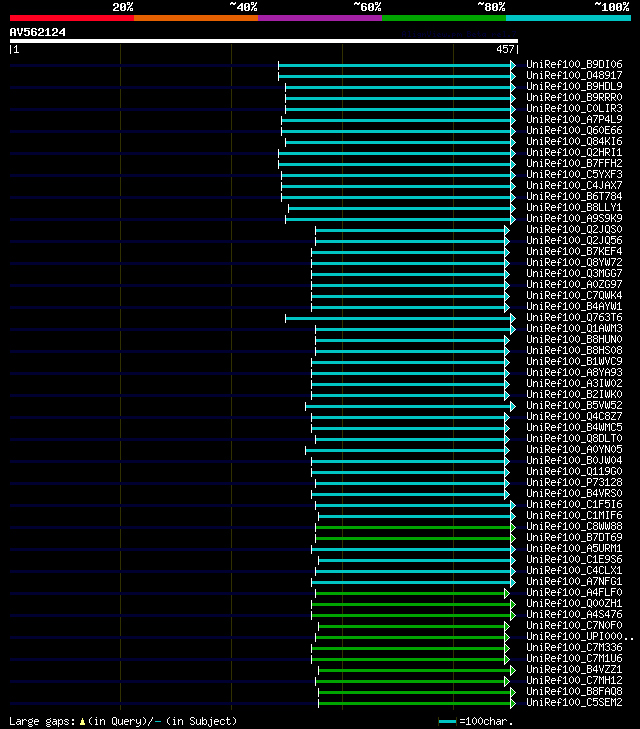The image size is (640, 729).
Task: Select label UniRef100_Q1AWM3
Action: (574, 328)
